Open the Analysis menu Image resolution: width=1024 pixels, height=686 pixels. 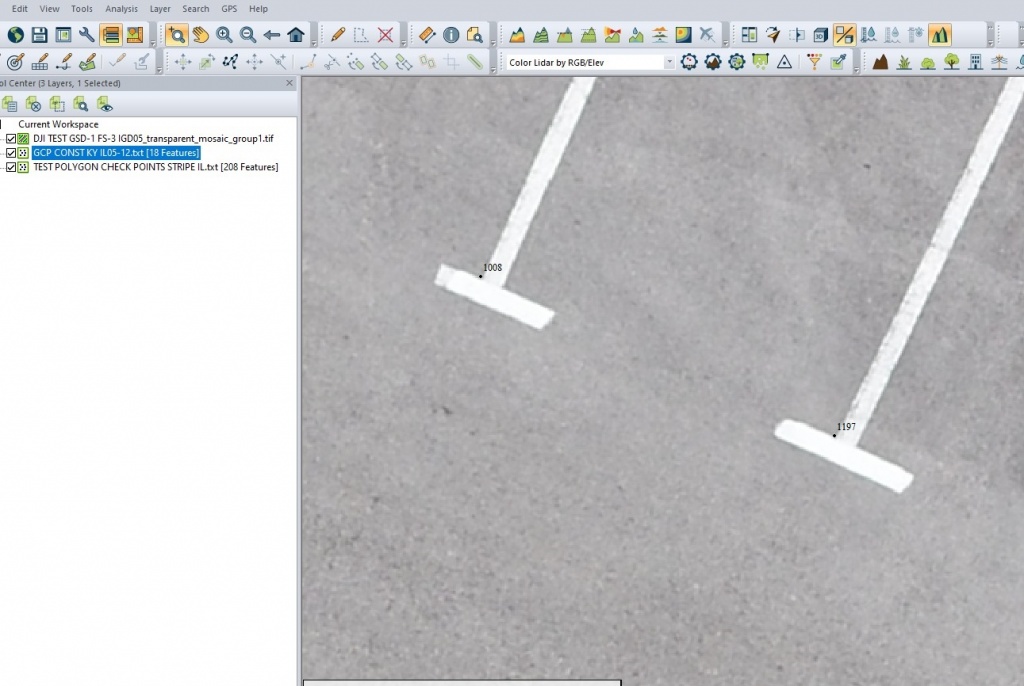121,8
